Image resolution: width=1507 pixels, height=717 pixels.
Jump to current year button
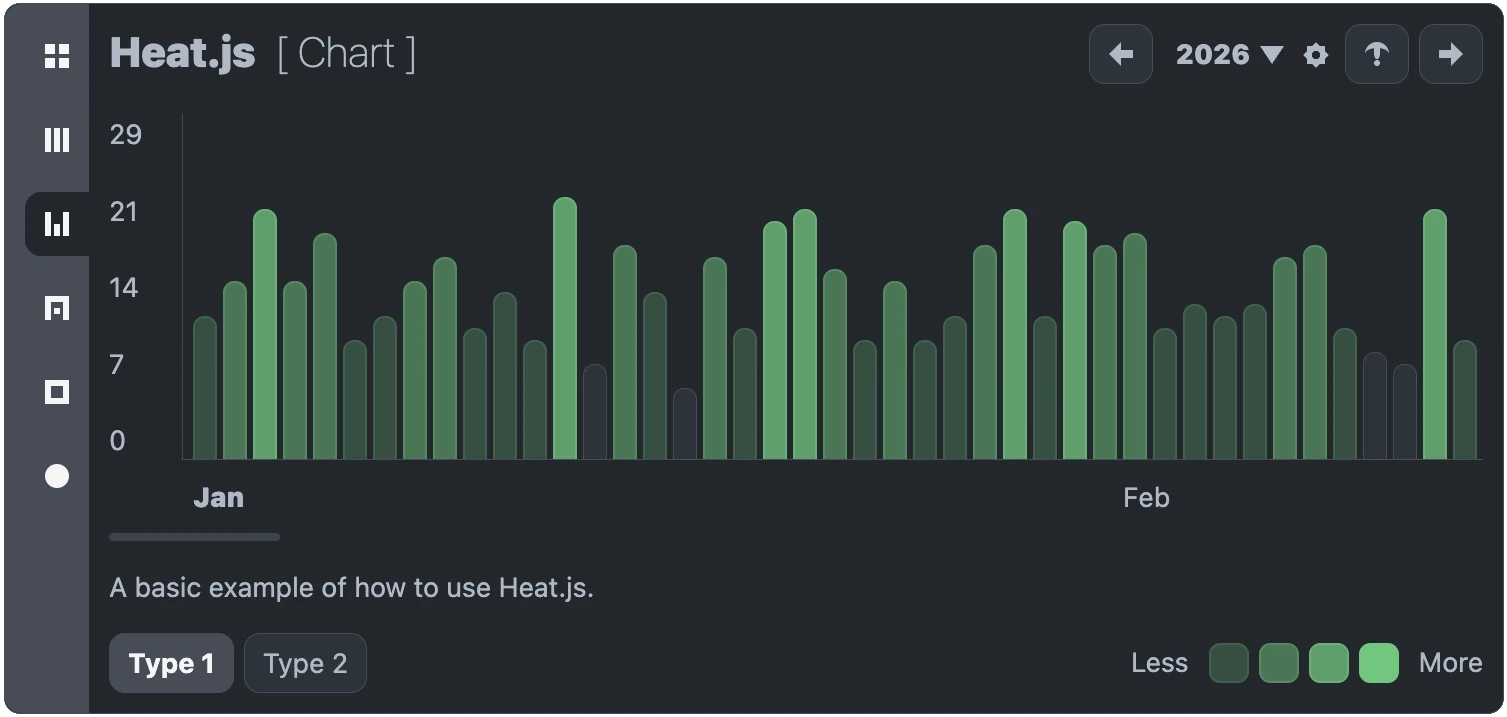(x=1376, y=54)
